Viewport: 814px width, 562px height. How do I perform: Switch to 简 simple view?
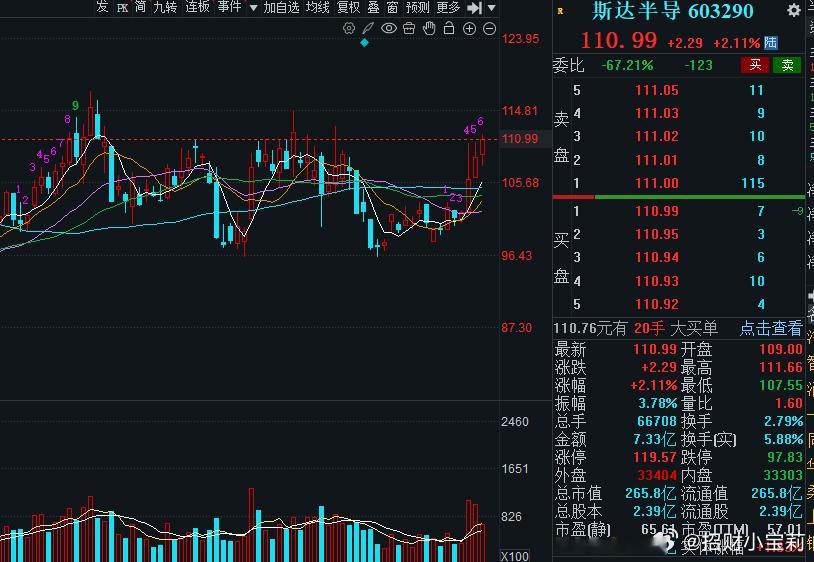point(141,7)
